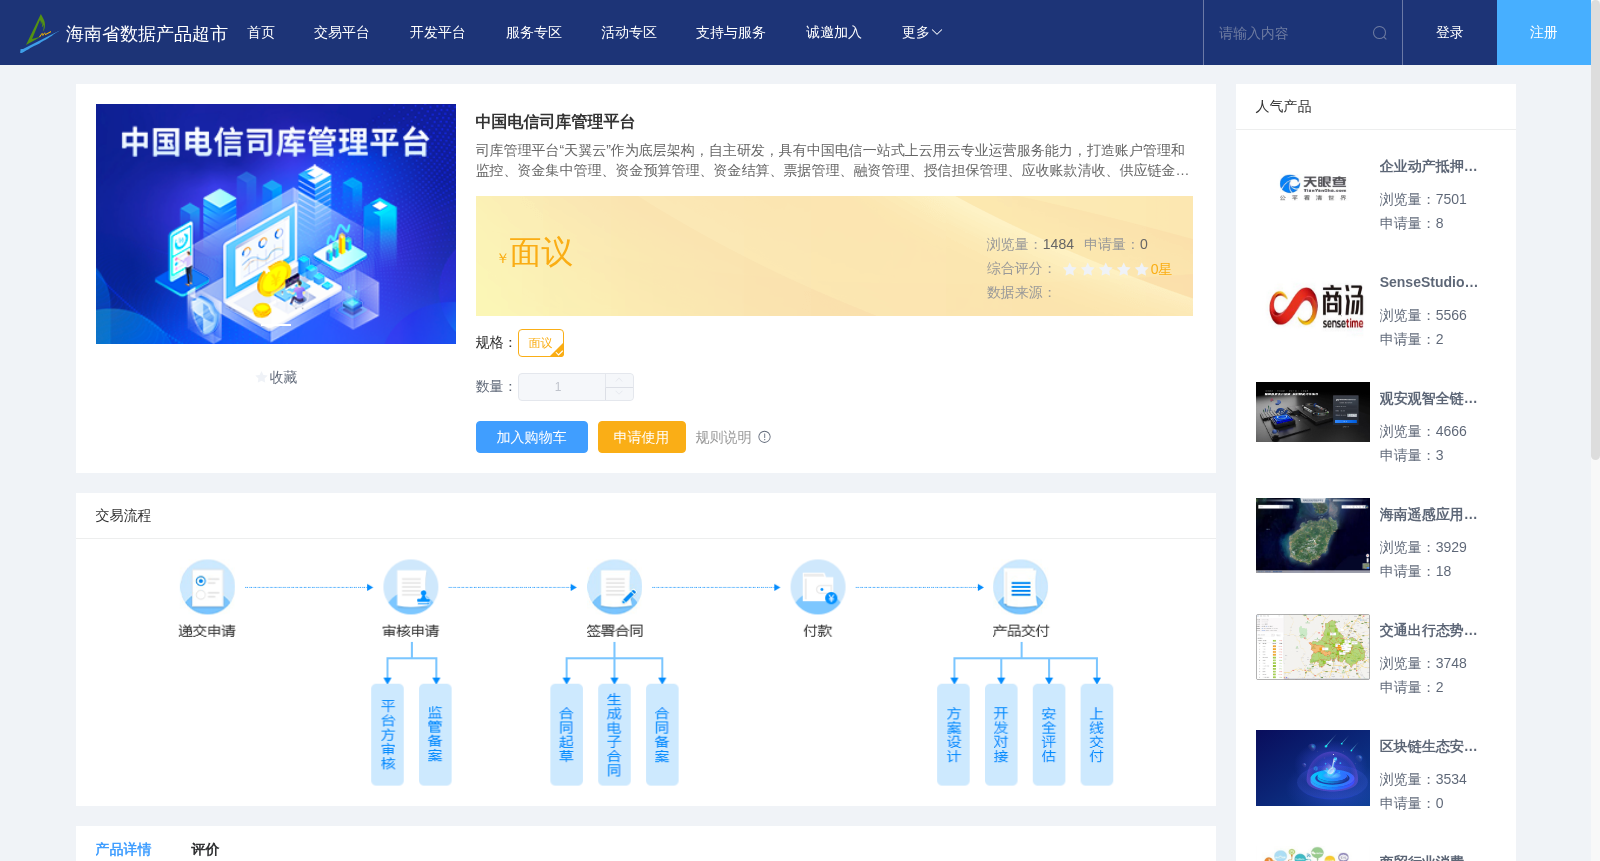Click the fifth rating star
Screen dimensions: 1600x861
coord(1142,269)
